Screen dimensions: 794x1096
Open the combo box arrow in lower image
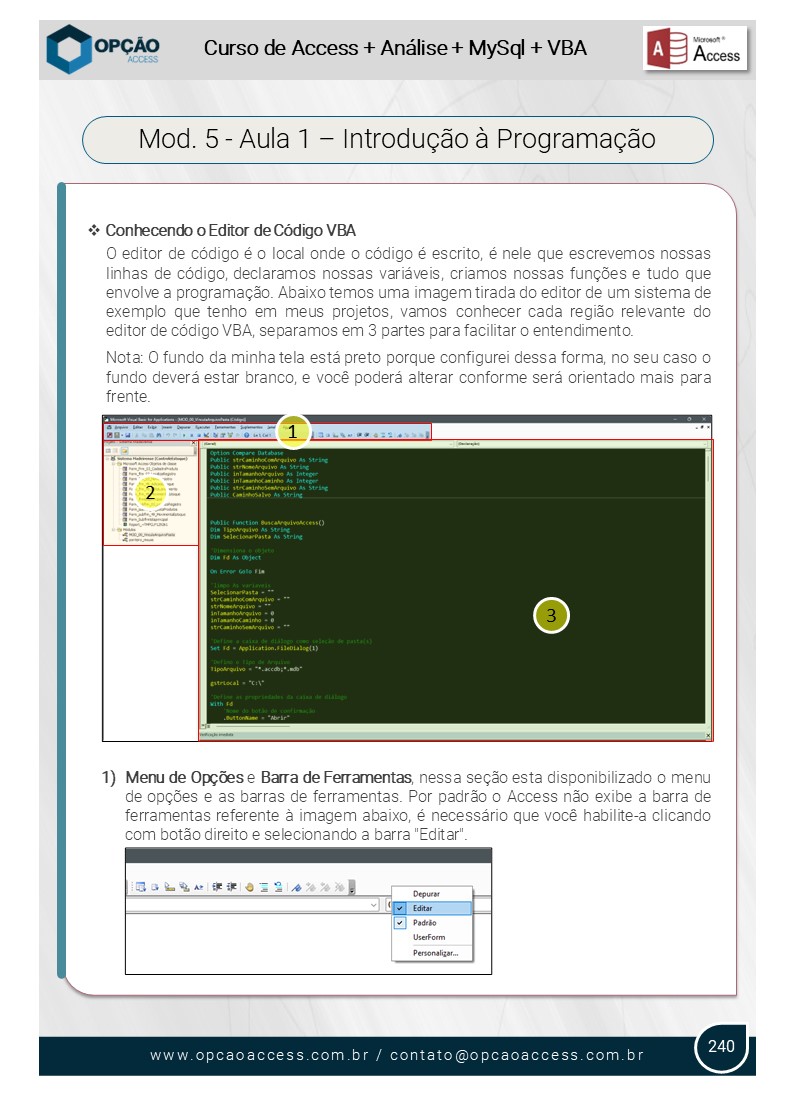(374, 904)
